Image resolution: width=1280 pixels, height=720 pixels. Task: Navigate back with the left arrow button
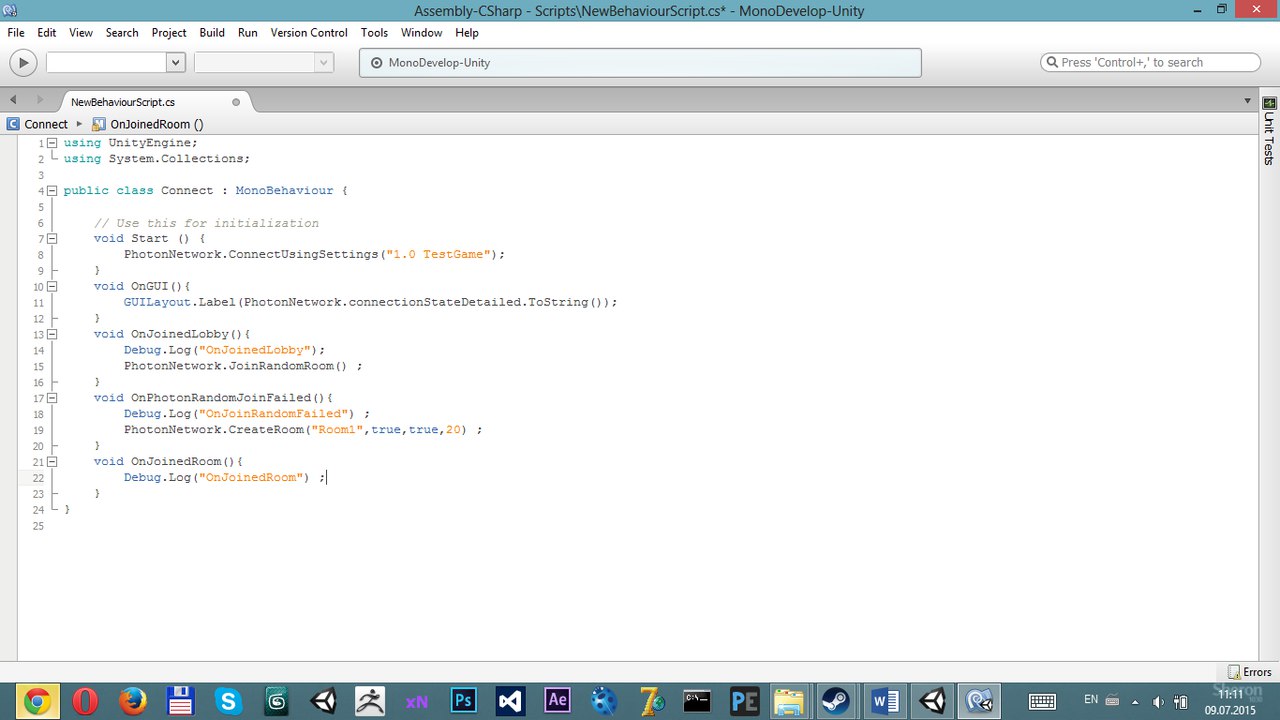13,100
